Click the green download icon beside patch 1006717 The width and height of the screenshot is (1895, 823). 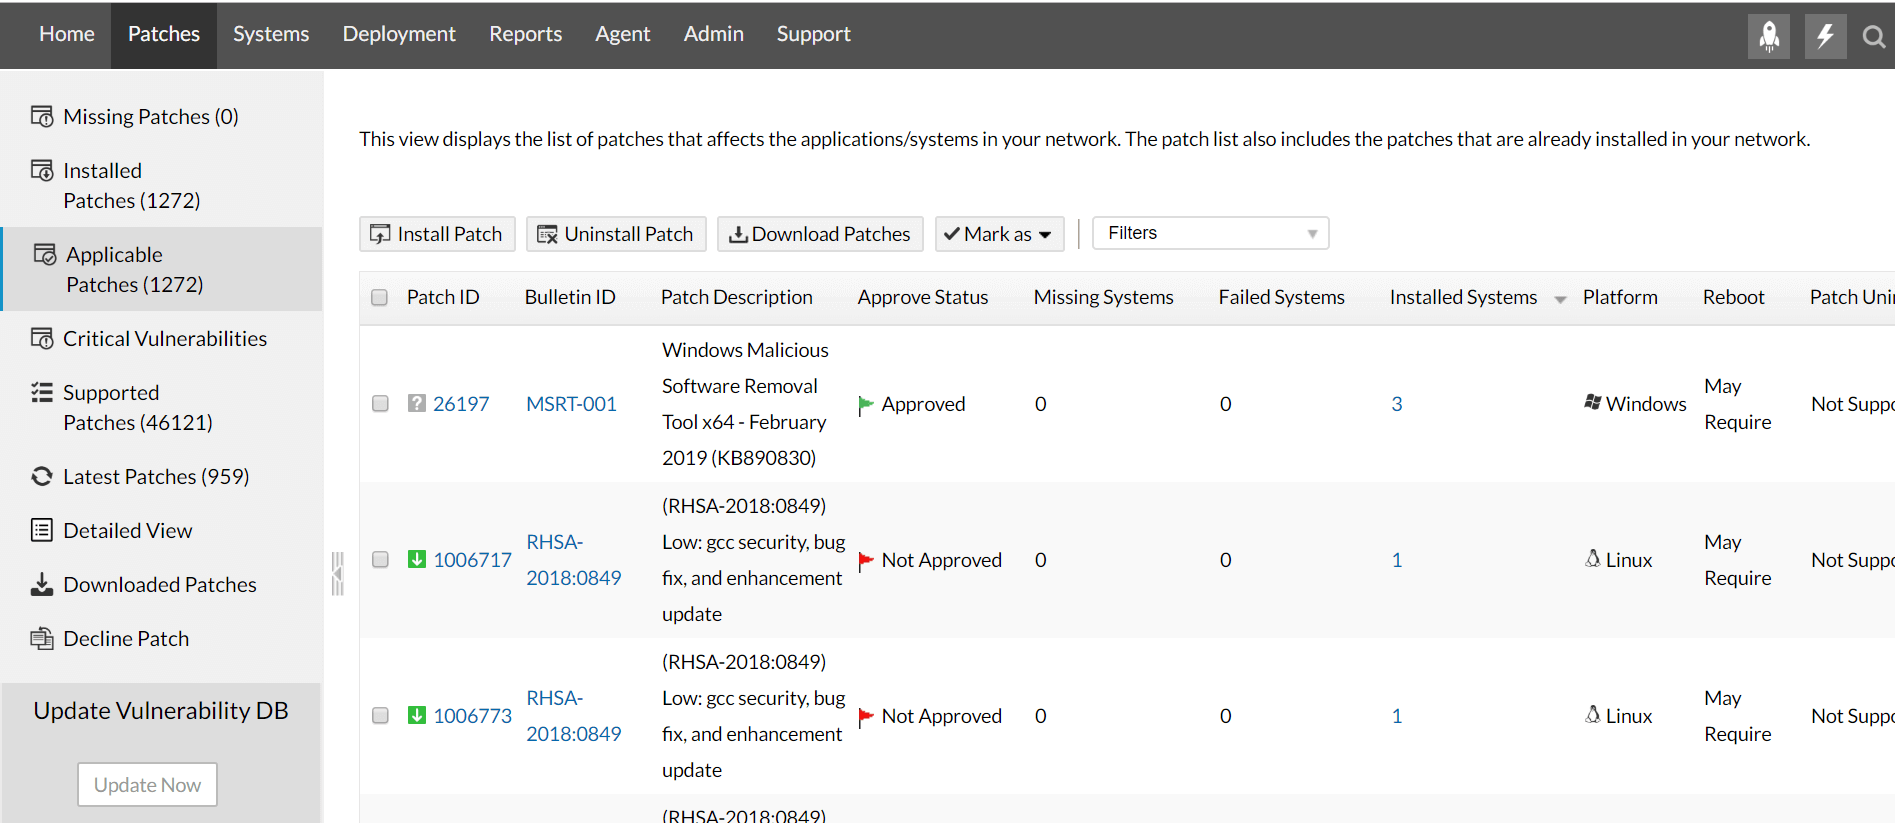[417, 560]
